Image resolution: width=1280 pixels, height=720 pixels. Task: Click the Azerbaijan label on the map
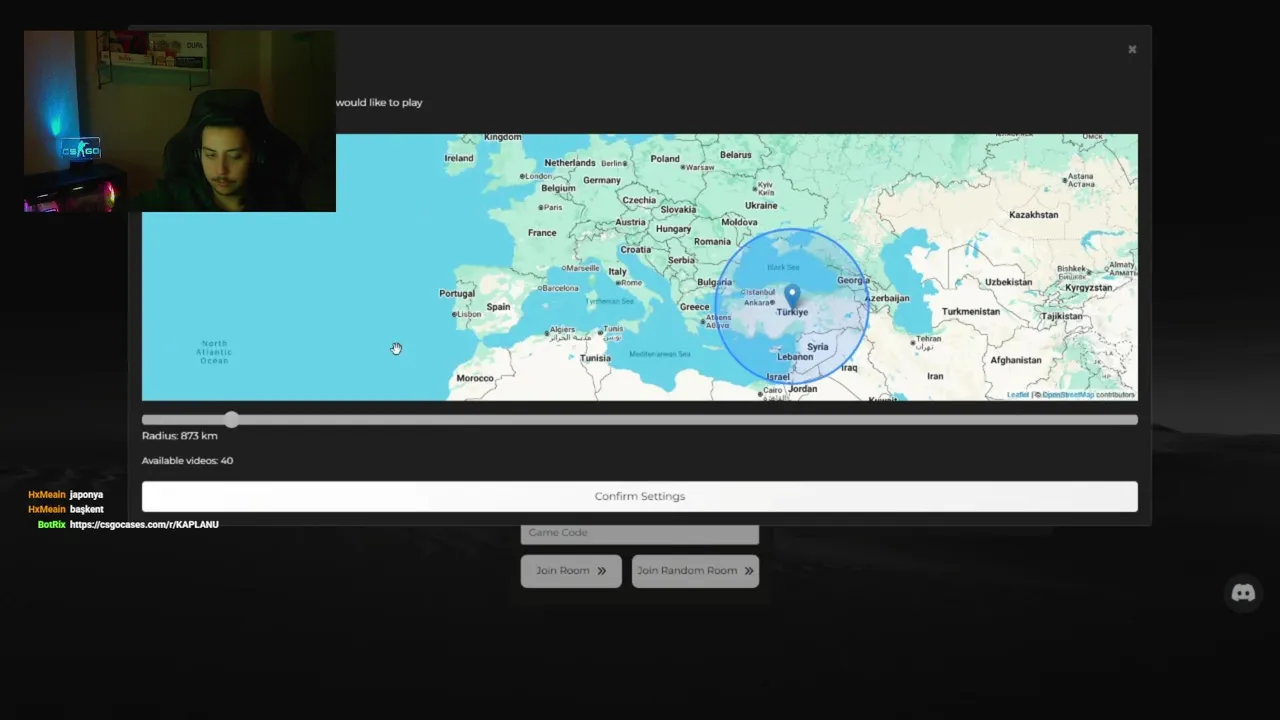point(887,298)
